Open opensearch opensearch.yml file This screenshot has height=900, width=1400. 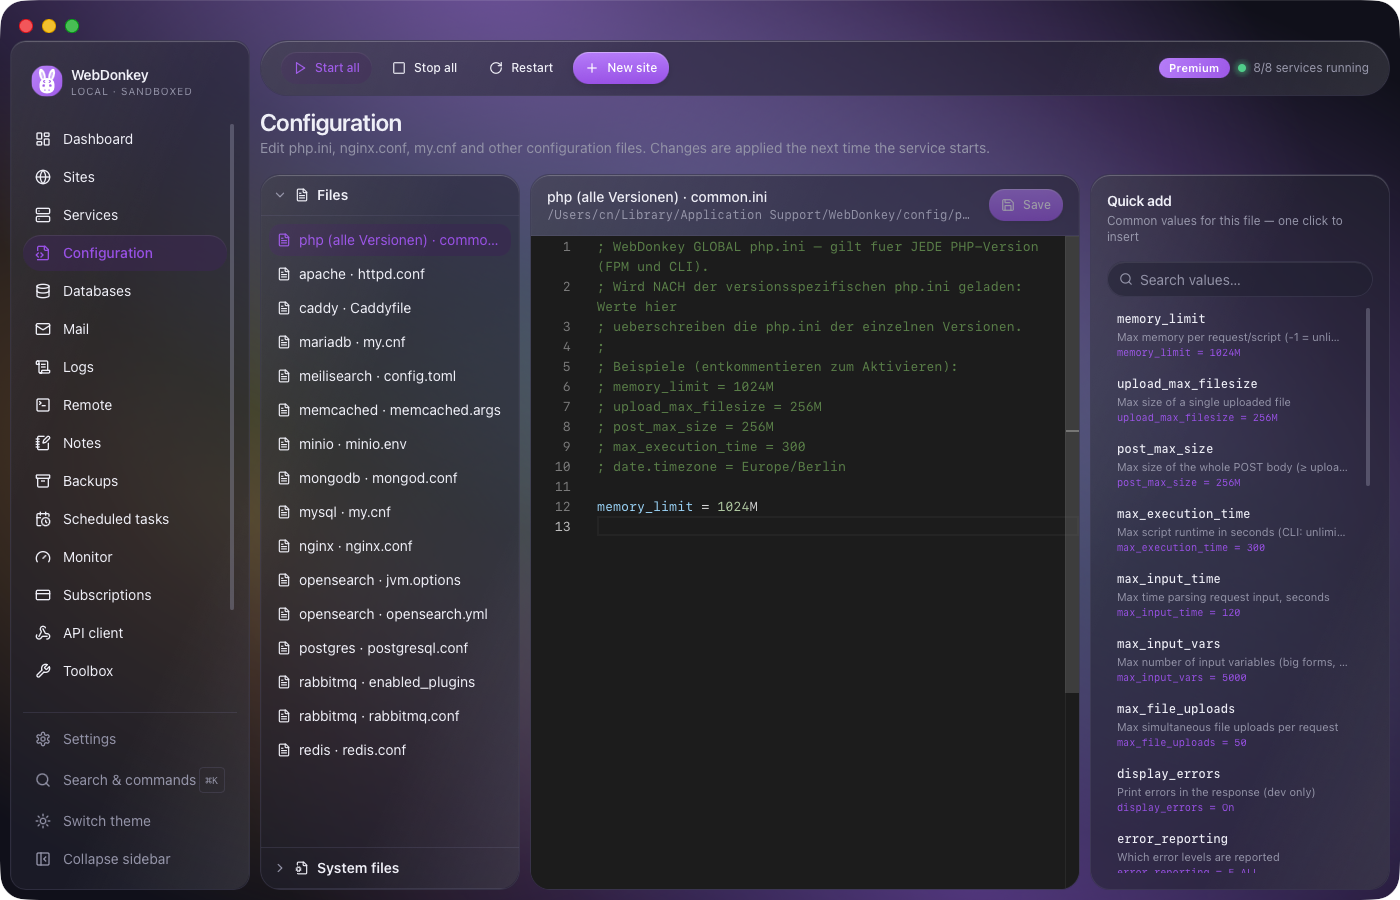pos(390,614)
